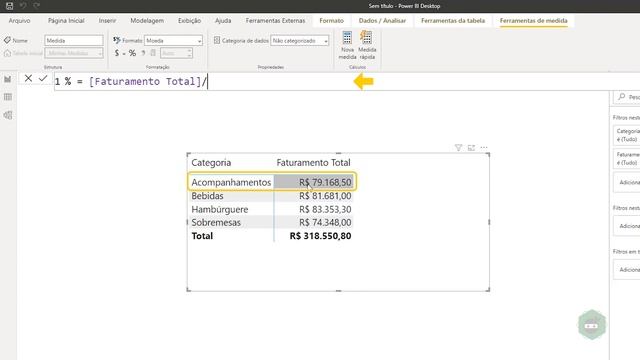Edit the measure Nome field
640x360 pixels.
click(x=74, y=40)
